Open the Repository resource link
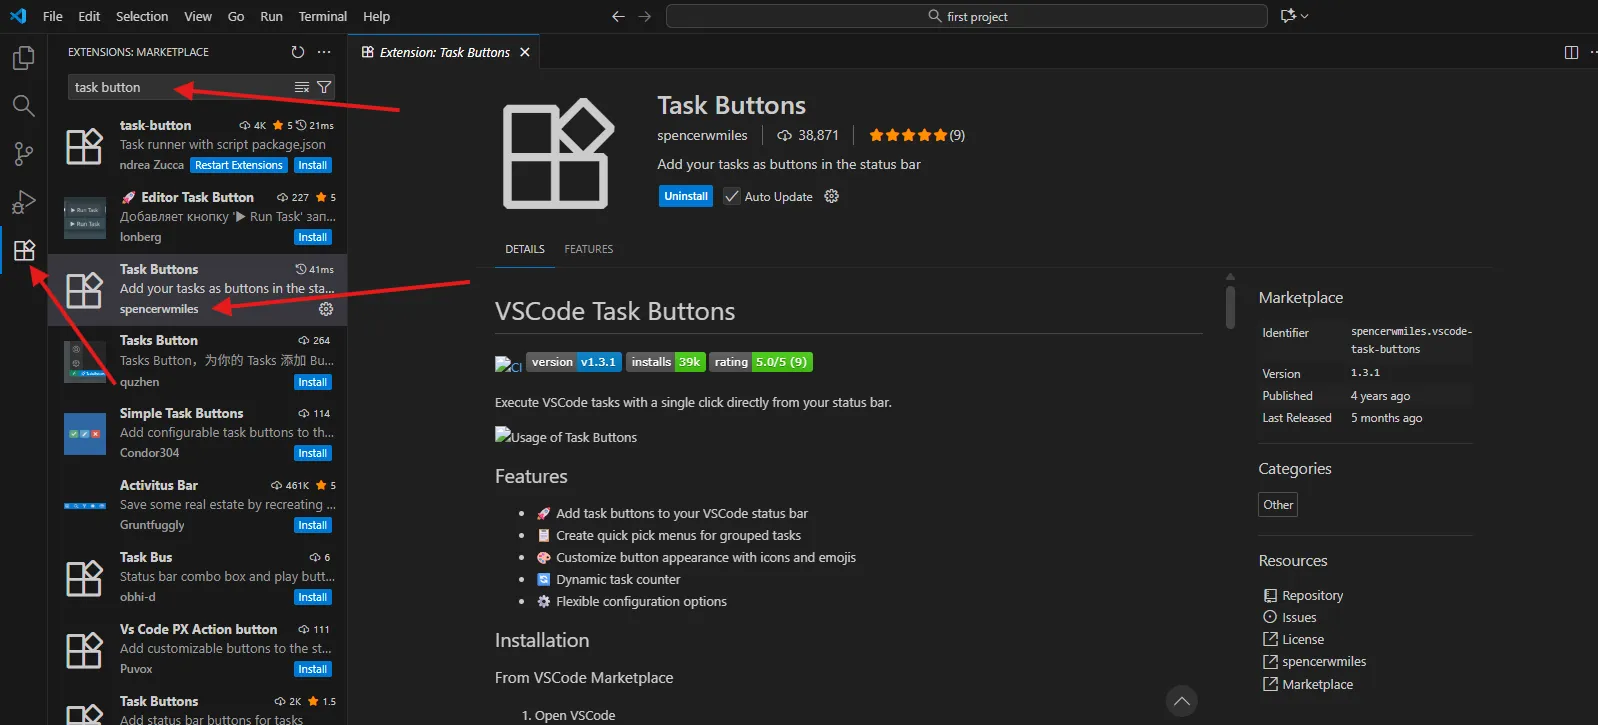 coord(1312,595)
